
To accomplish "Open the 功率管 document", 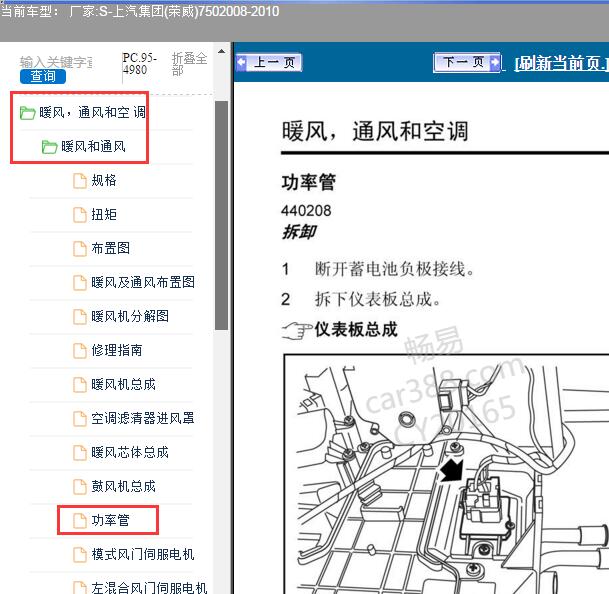I will (110, 521).
